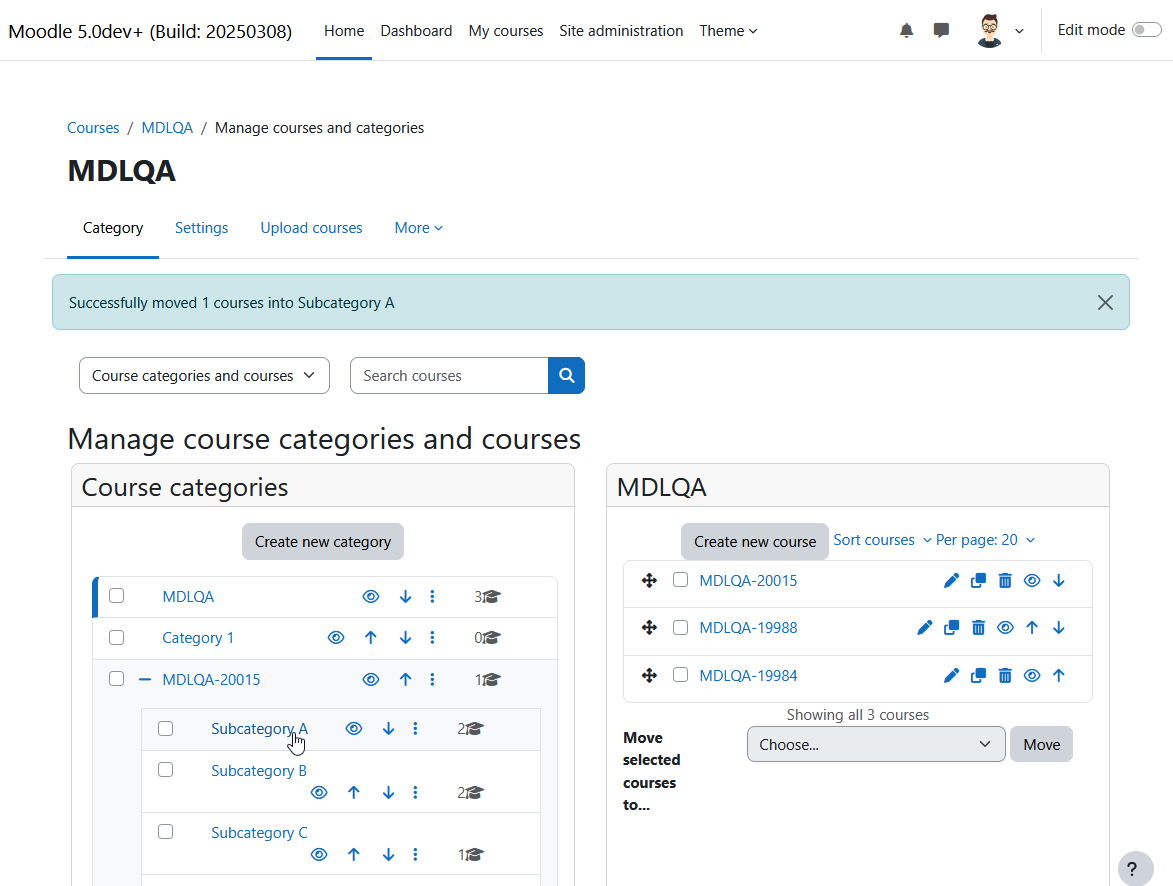This screenshot has width=1173, height=886.
Task: Check the Category 1 checkbox
Action: click(x=117, y=638)
